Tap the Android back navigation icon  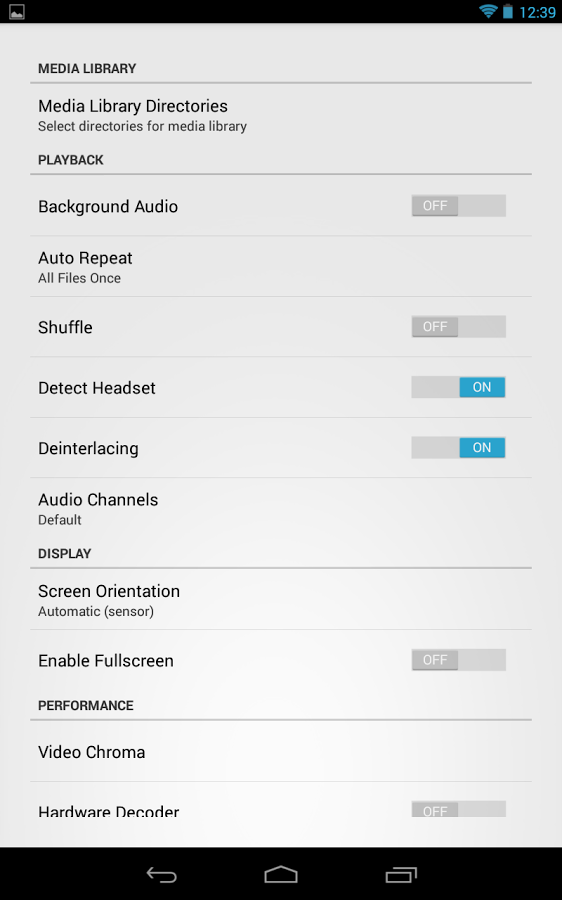click(x=162, y=875)
